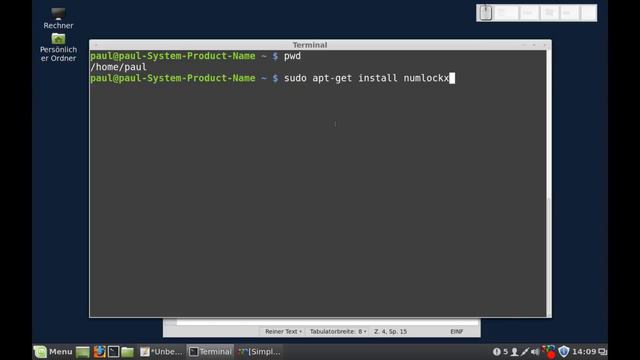Click the pwd command text in the terminal
Viewport: 640px width, 360px height.
(292, 56)
